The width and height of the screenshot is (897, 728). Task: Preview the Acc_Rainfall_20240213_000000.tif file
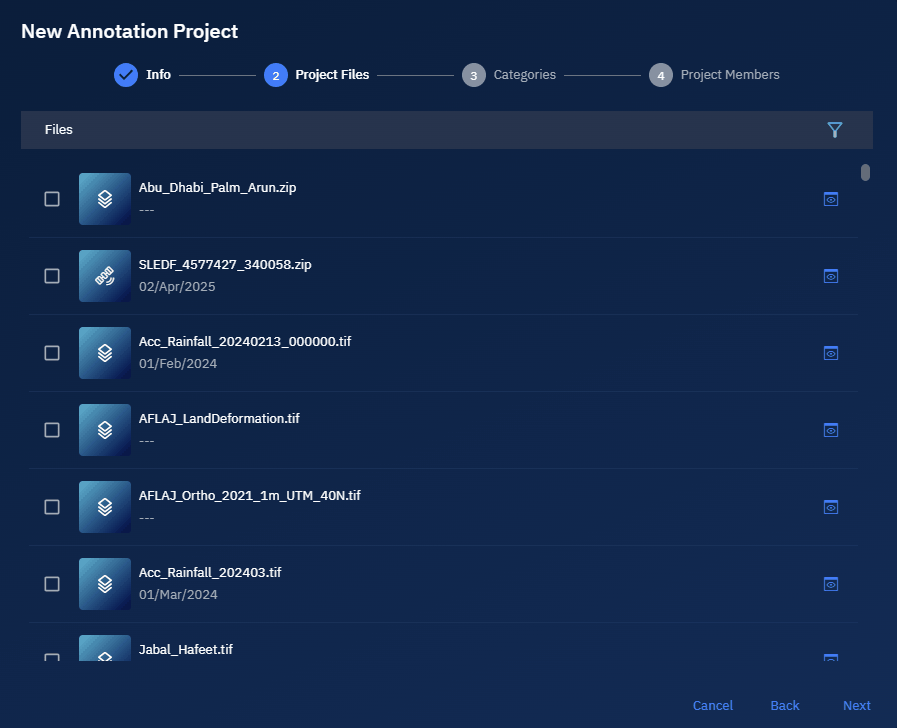point(830,353)
